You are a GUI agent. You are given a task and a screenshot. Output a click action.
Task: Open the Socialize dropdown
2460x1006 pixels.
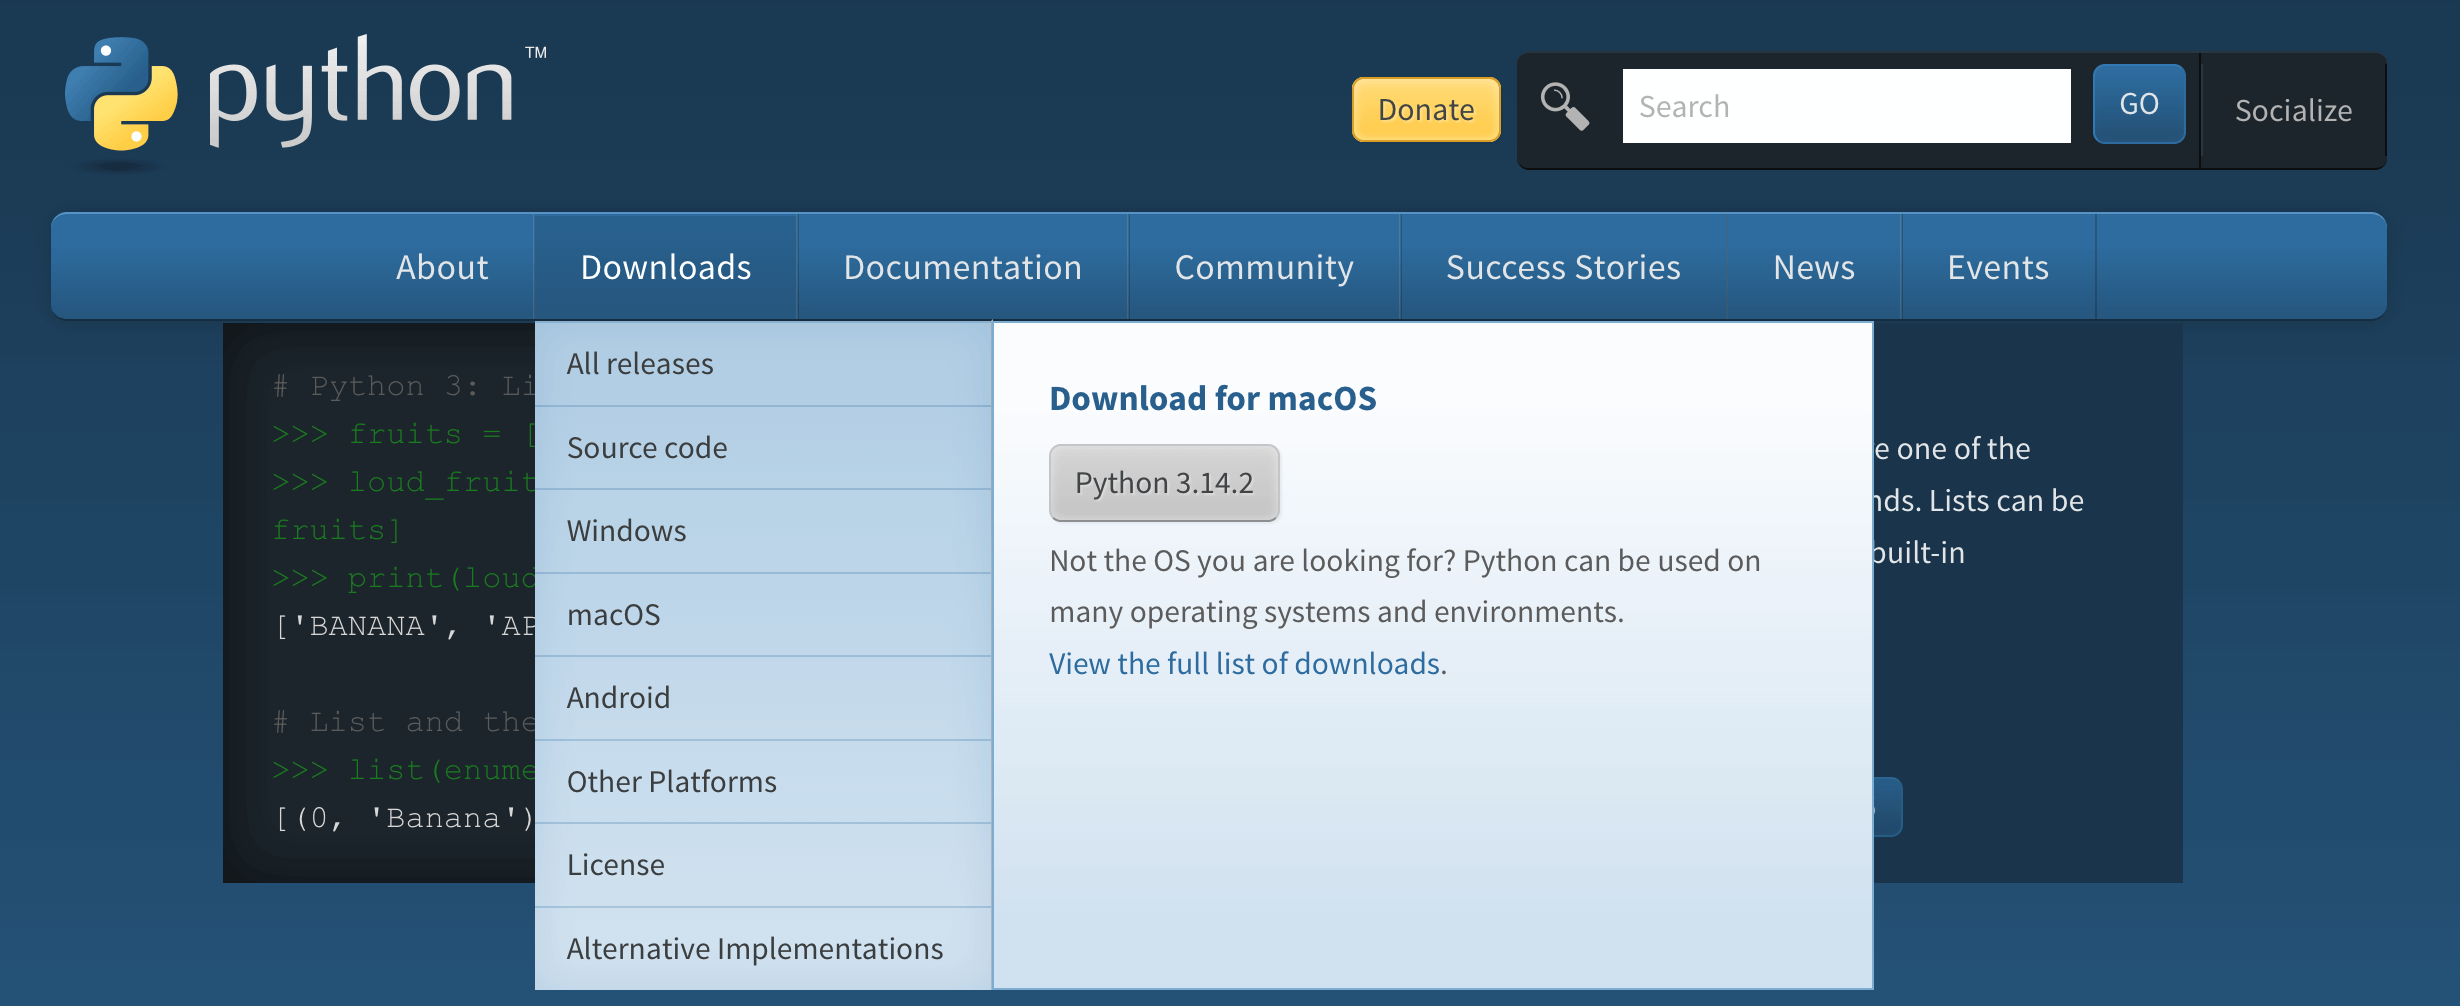point(2292,110)
